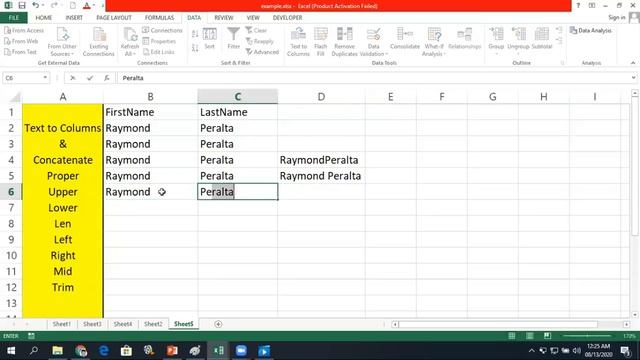The width and height of the screenshot is (640, 360).
Task: Select column D header
Action: point(321,97)
